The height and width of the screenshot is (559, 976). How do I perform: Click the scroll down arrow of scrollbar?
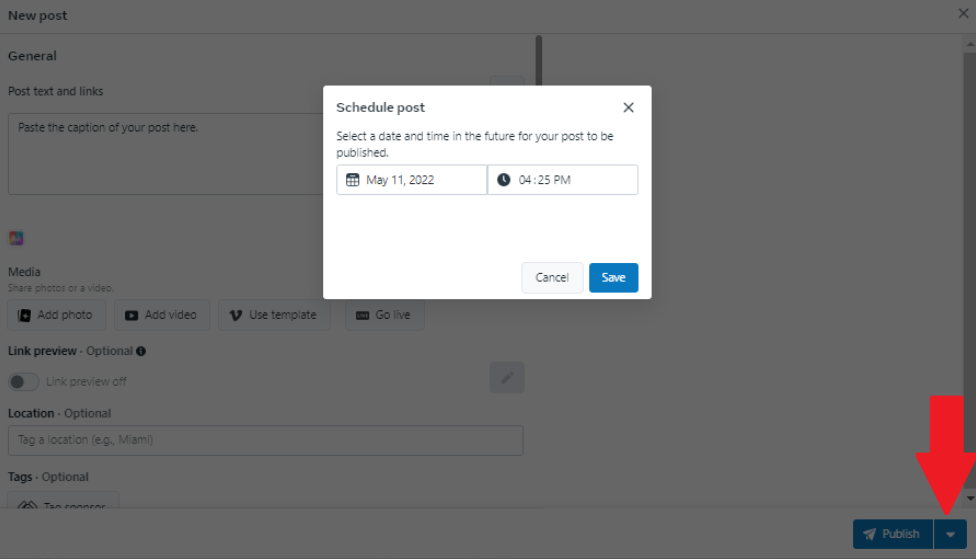(x=969, y=498)
